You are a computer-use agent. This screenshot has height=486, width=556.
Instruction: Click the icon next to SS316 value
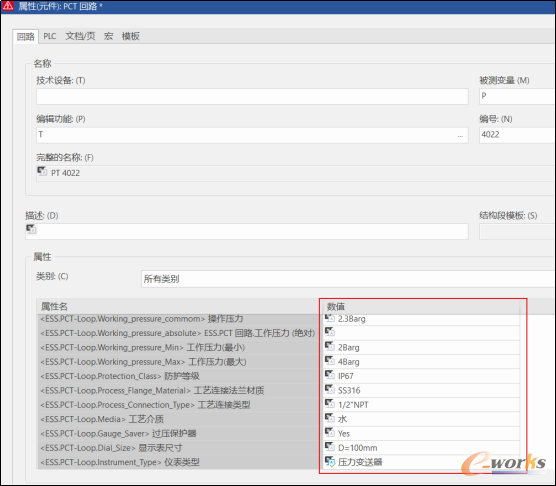pos(330,390)
